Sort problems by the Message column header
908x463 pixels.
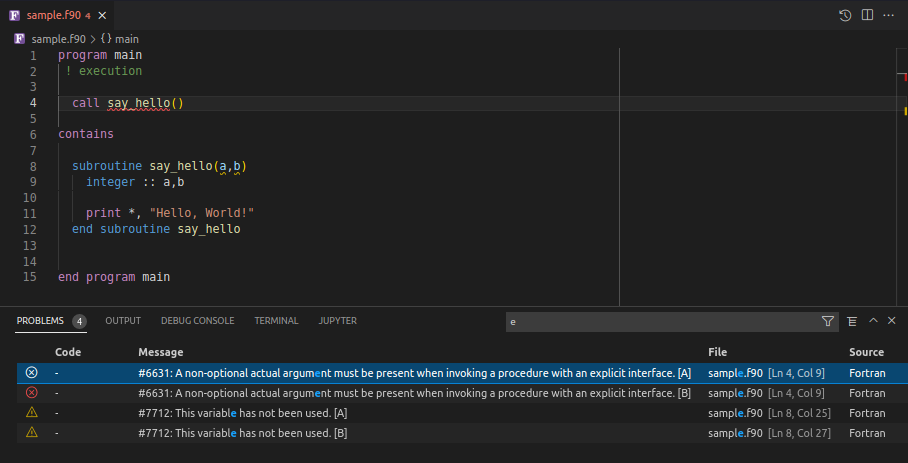click(160, 352)
